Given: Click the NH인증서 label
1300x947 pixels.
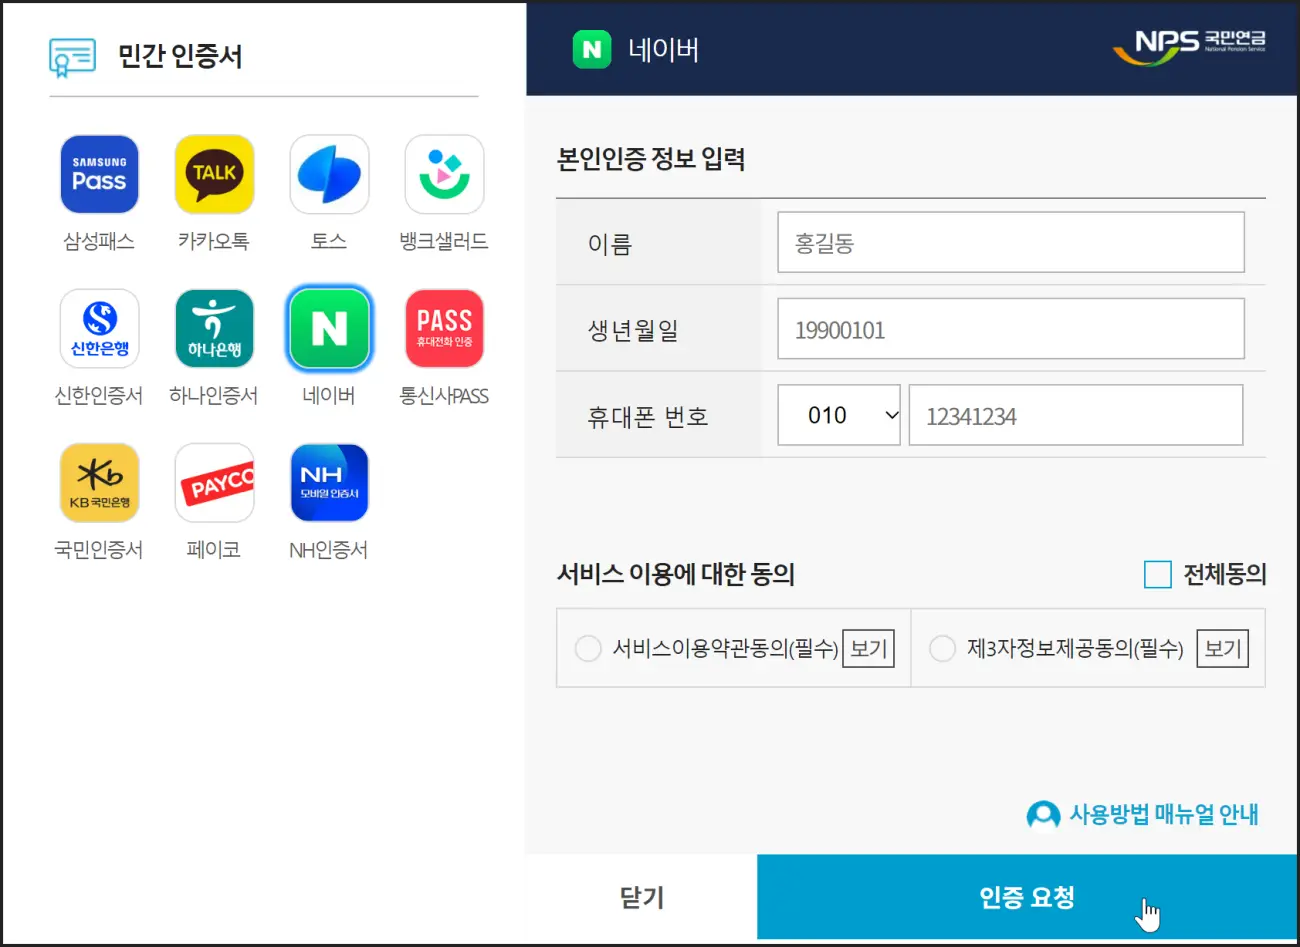Looking at the screenshot, I should point(329,549).
